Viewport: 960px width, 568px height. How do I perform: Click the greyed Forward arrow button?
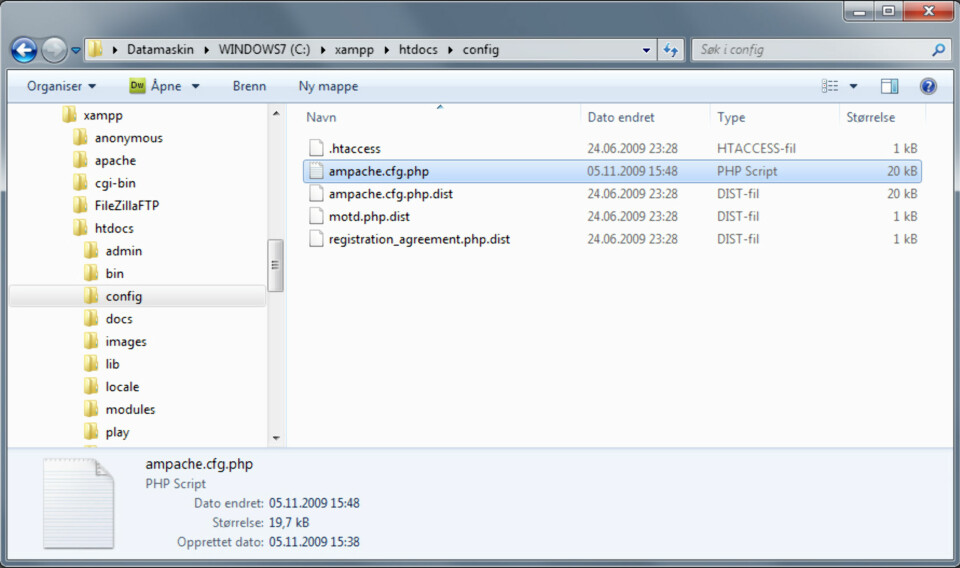(54, 50)
